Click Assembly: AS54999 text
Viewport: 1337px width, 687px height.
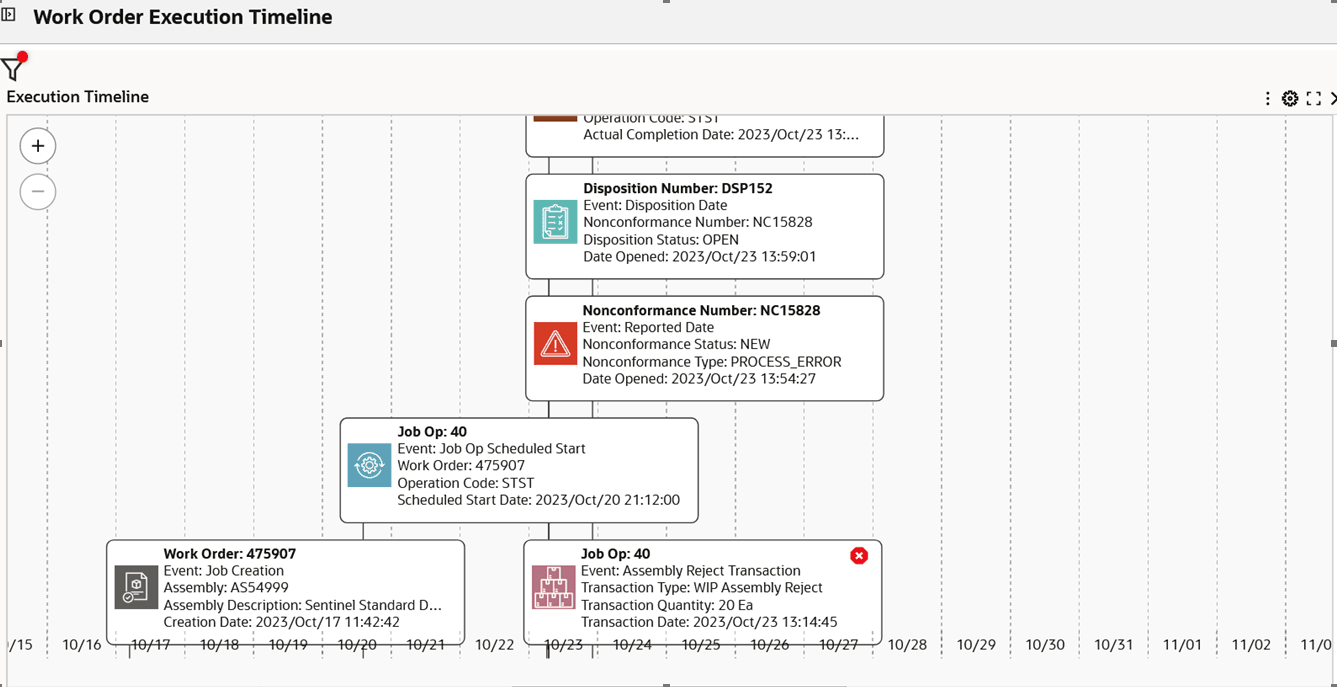(226, 588)
